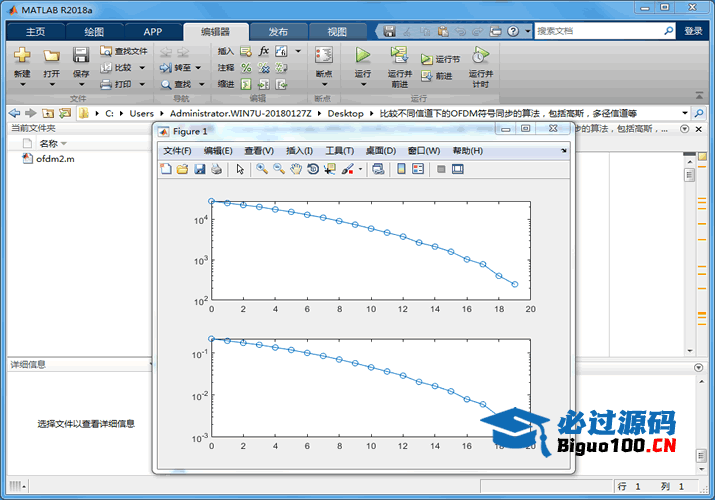This screenshot has height=500, width=715.
Task: Toggle Insert Colorbar in Figure toolbar
Action: click(x=401, y=169)
